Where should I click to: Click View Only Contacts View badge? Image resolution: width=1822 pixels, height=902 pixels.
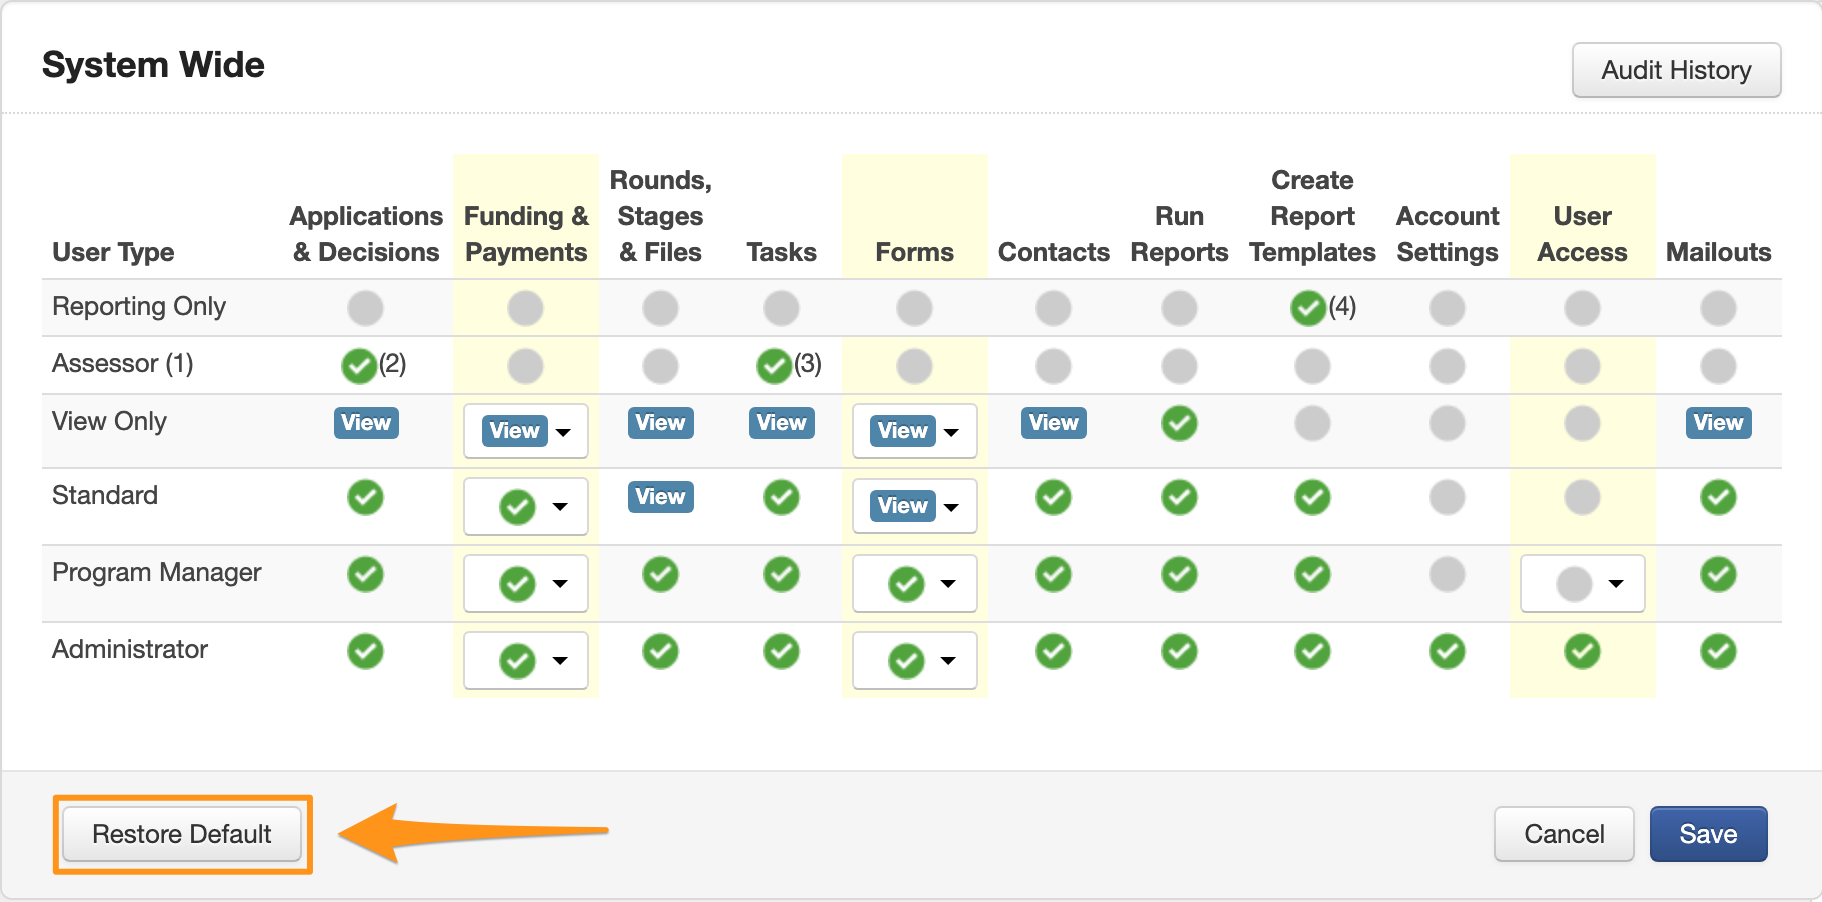pos(1053,423)
